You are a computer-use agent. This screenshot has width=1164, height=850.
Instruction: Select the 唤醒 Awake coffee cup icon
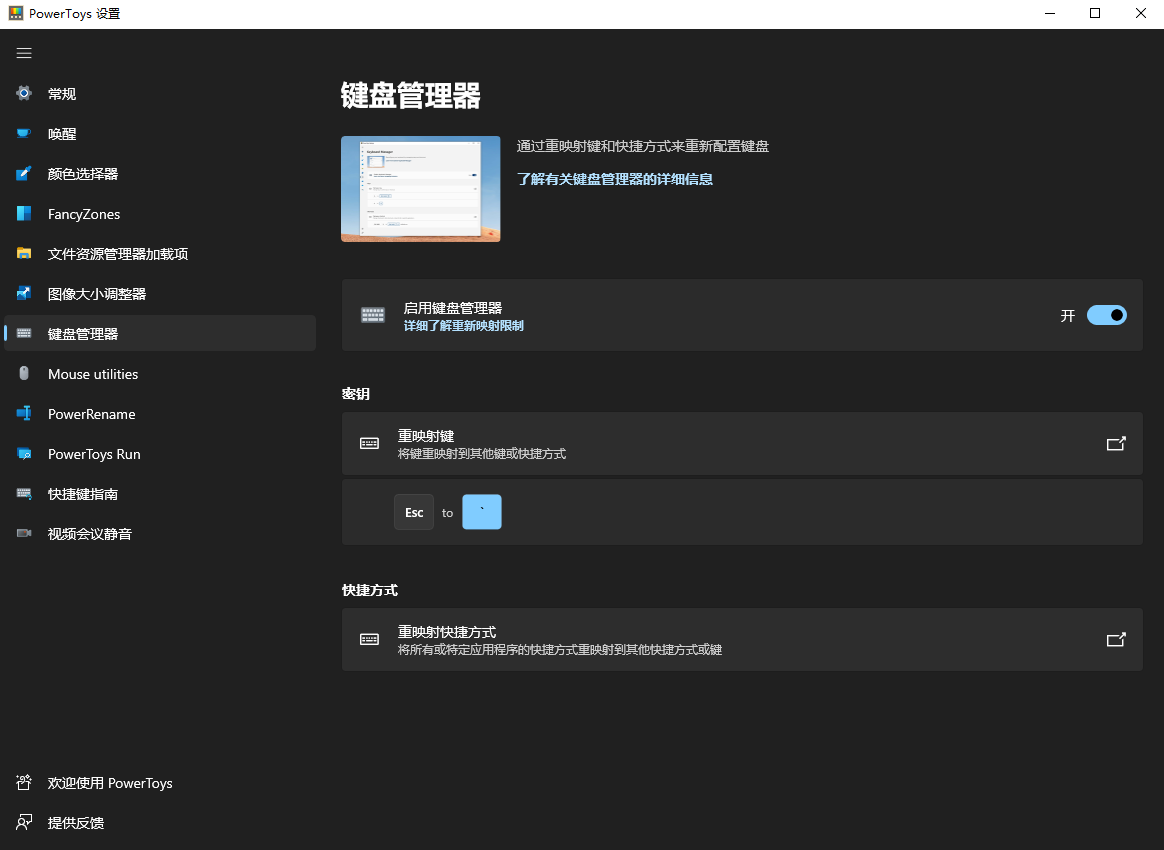(24, 134)
